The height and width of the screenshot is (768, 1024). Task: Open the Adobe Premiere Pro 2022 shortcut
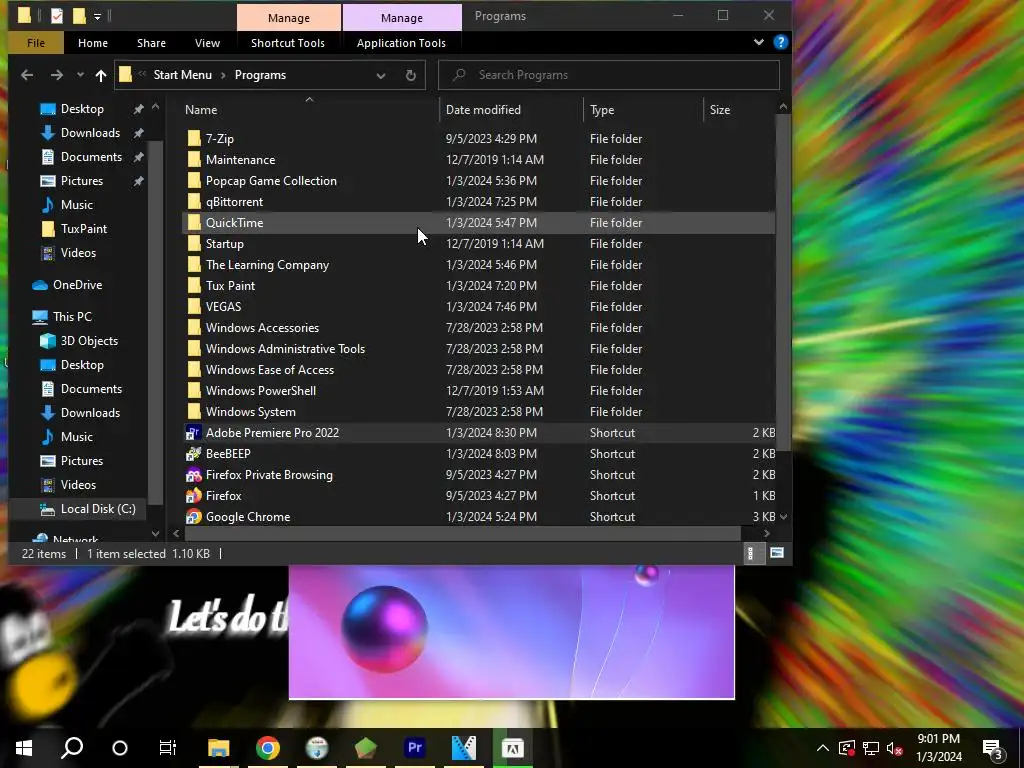click(272, 433)
